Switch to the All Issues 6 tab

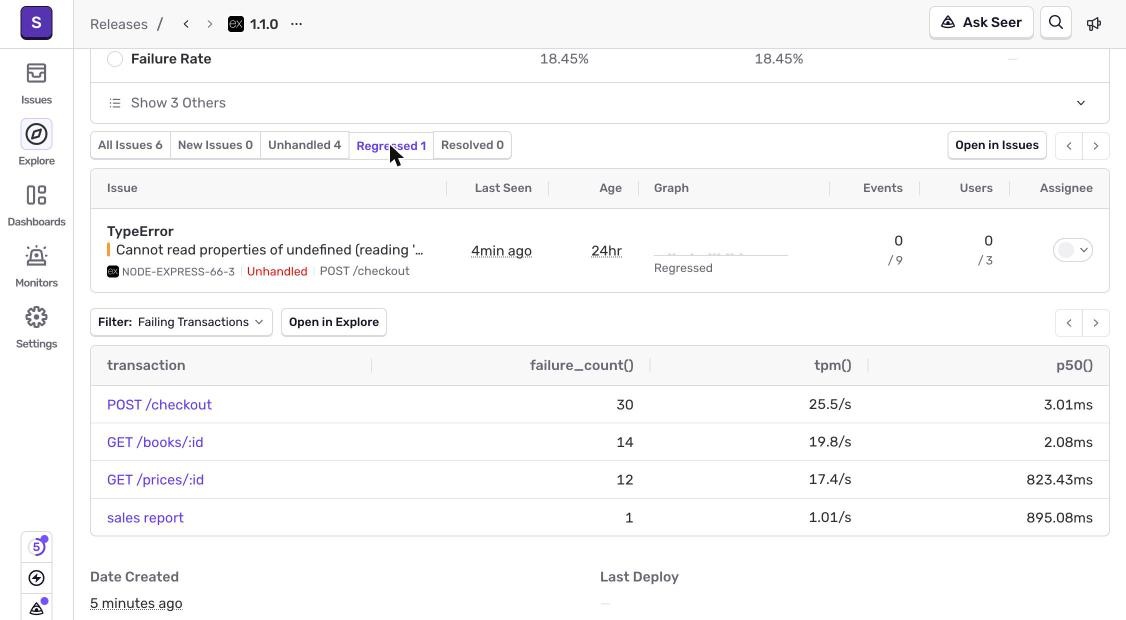(x=130, y=145)
